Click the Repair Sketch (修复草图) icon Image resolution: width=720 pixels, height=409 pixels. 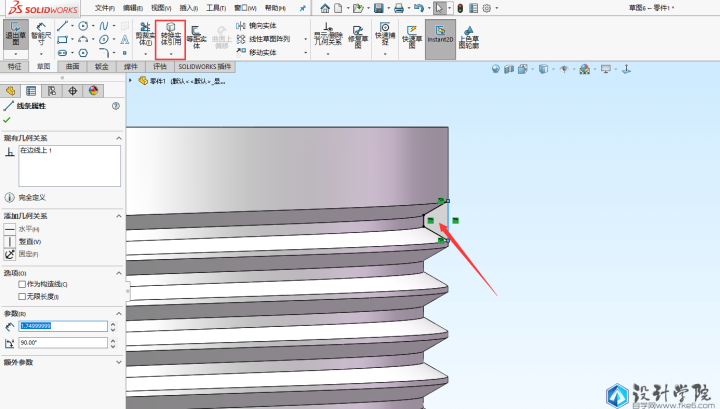(x=354, y=37)
